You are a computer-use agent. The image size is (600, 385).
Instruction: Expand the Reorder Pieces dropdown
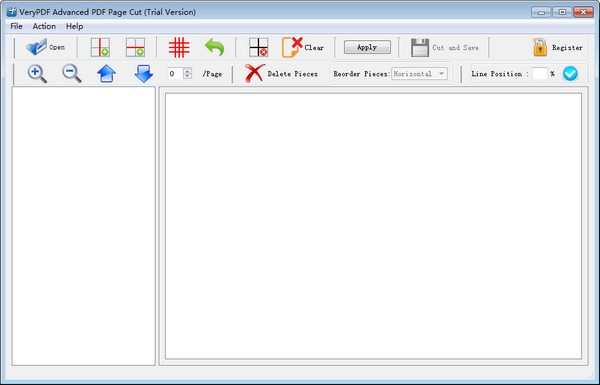point(442,73)
